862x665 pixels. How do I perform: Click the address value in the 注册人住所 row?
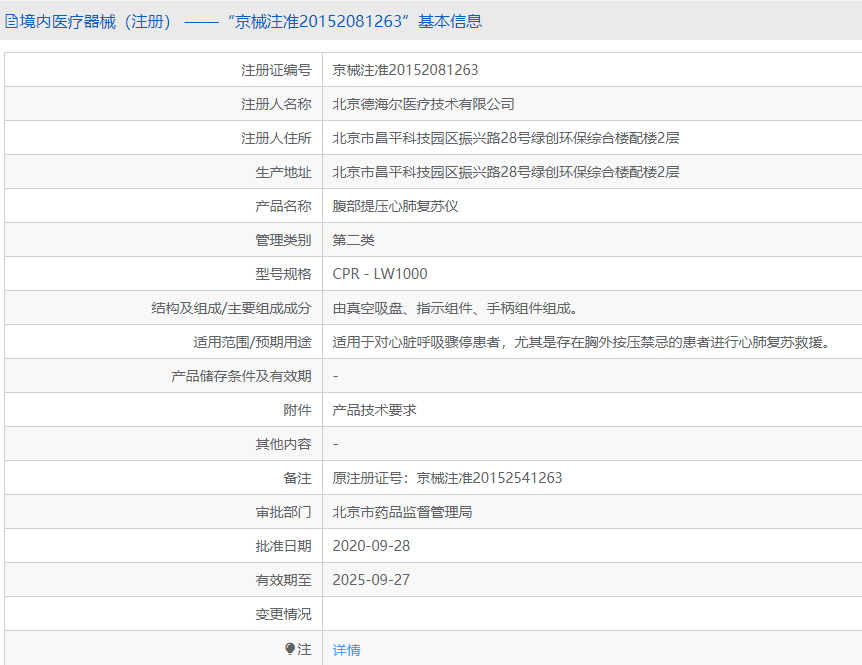(x=506, y=138)
